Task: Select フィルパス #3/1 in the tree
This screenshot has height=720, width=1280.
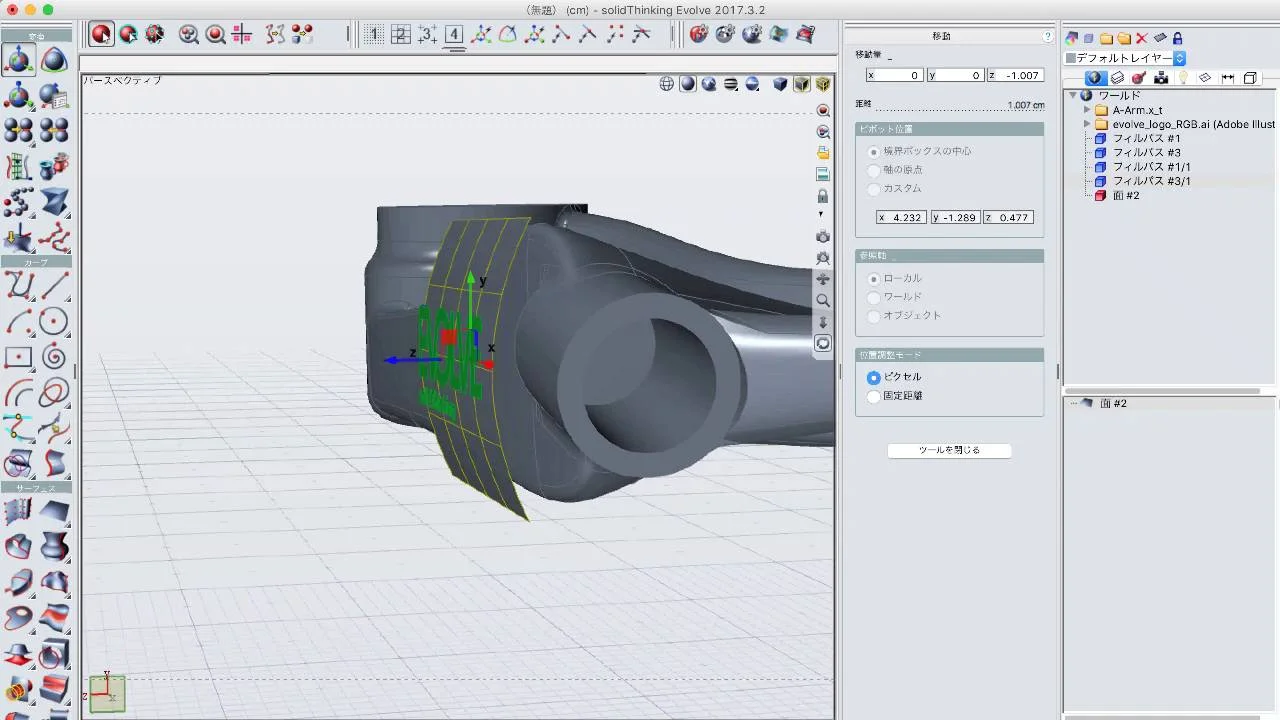Action: [x=1152, y=181]
